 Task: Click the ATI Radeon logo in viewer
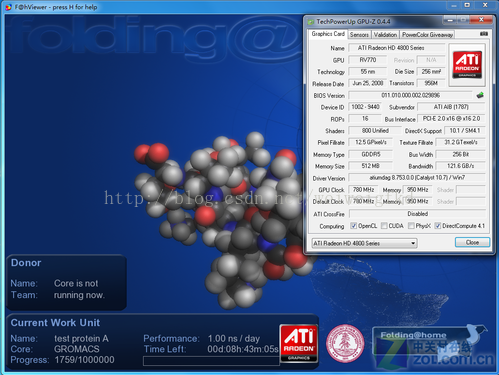(x=299, y=343)
